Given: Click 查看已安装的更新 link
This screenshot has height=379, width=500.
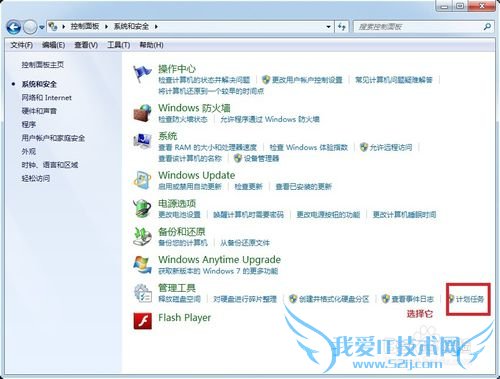Looking at the screenshot, I should point(303,186).
